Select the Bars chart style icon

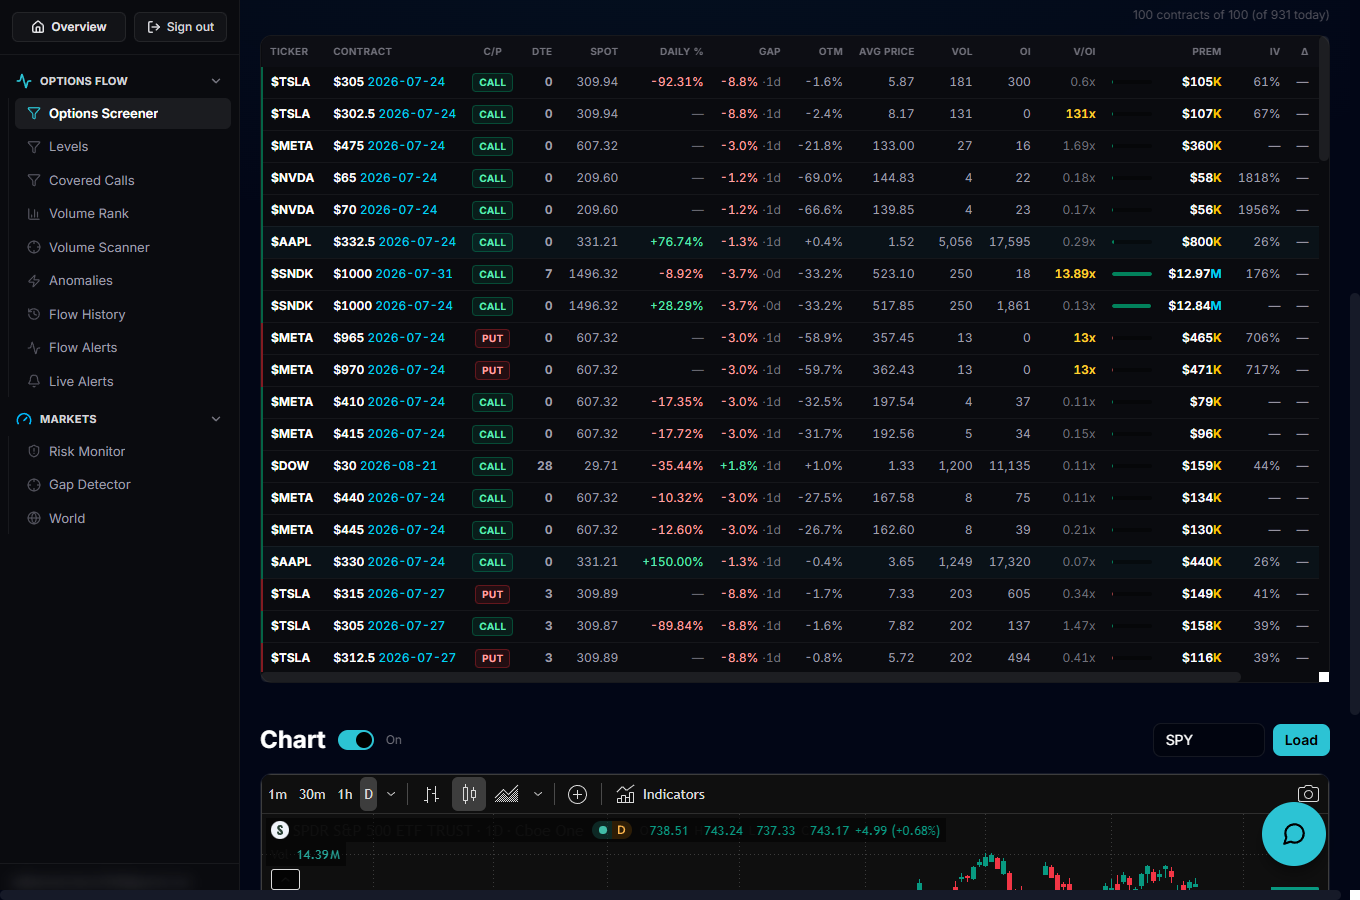click(432, 794)
